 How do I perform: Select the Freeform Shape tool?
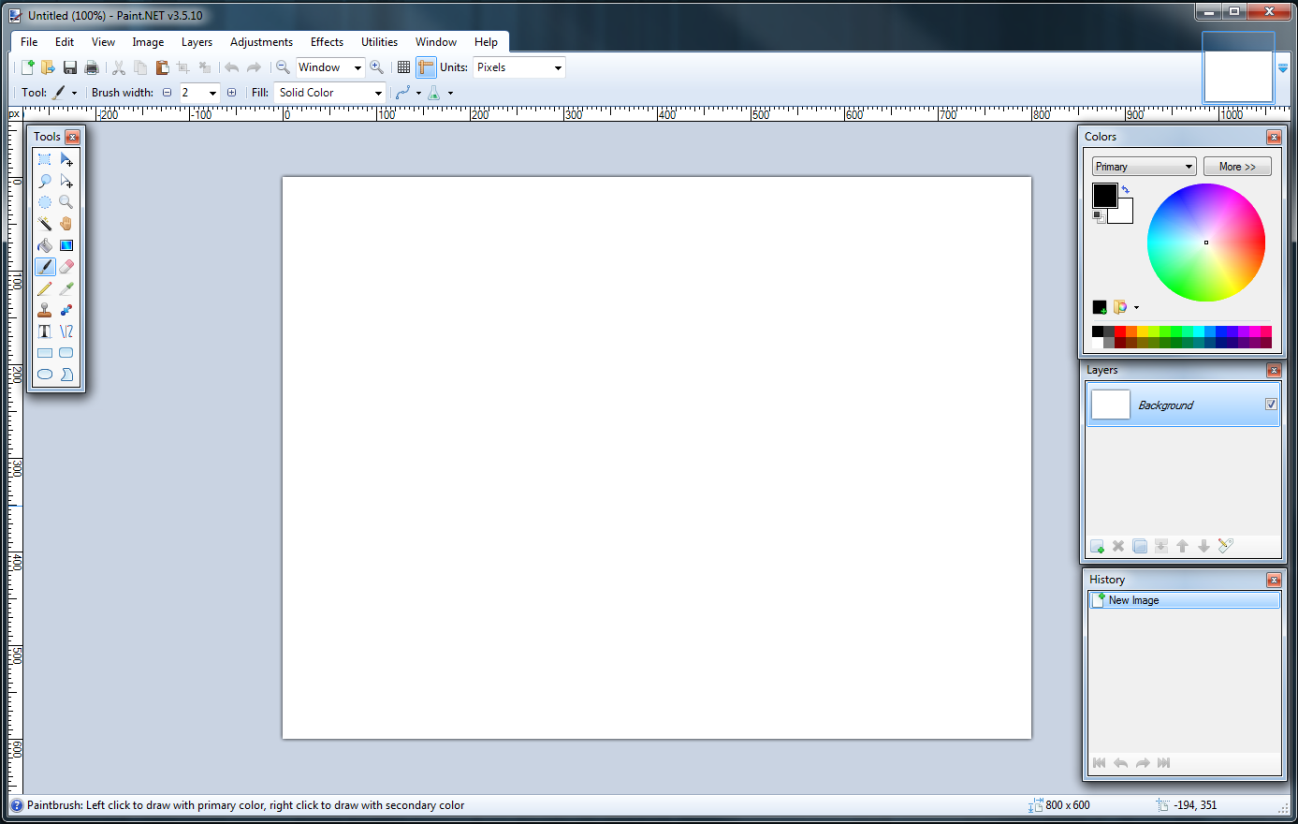click(x=66, y=374)
